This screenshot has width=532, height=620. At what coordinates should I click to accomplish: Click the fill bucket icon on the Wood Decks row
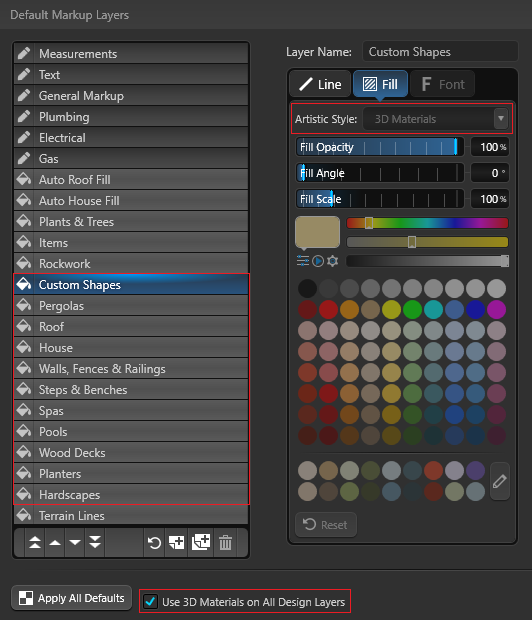point(24,452)
